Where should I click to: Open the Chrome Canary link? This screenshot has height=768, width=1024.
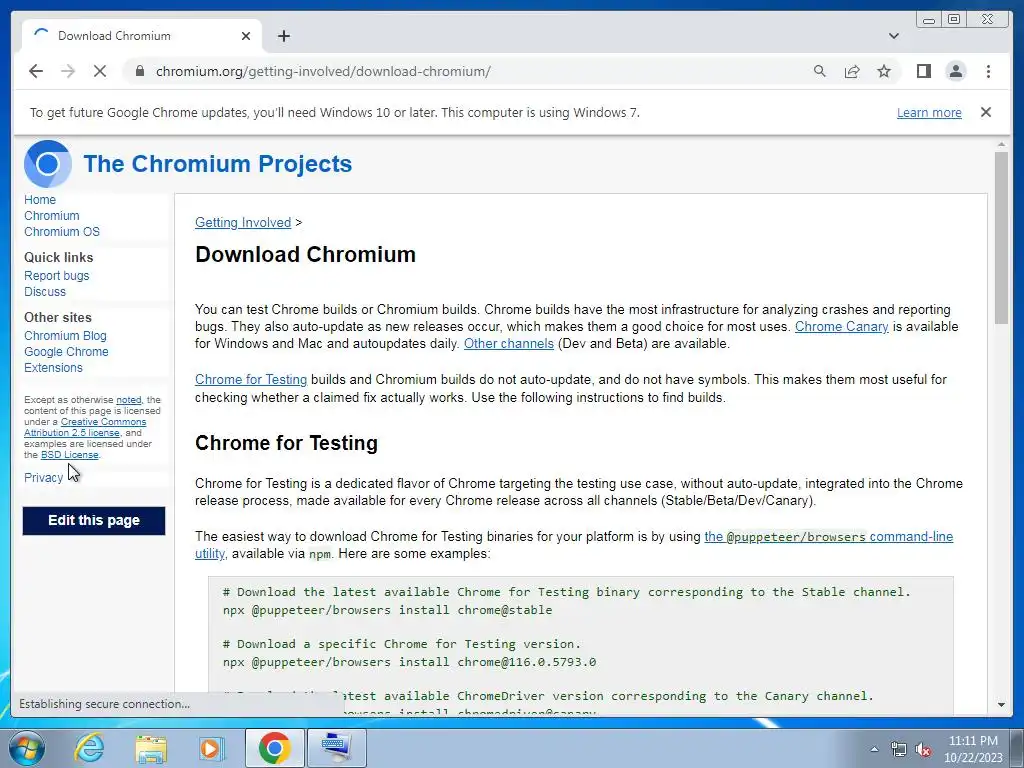(x=841, y=327)
